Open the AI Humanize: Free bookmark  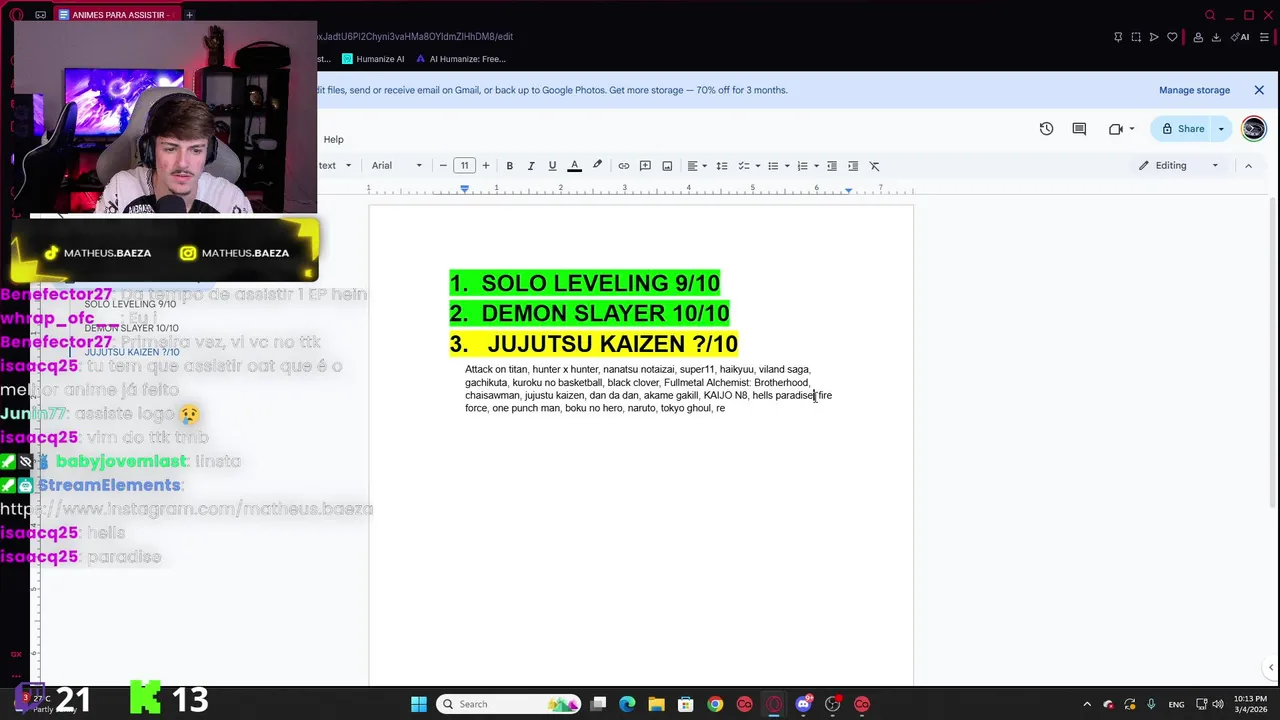click(x=461, y=59)
